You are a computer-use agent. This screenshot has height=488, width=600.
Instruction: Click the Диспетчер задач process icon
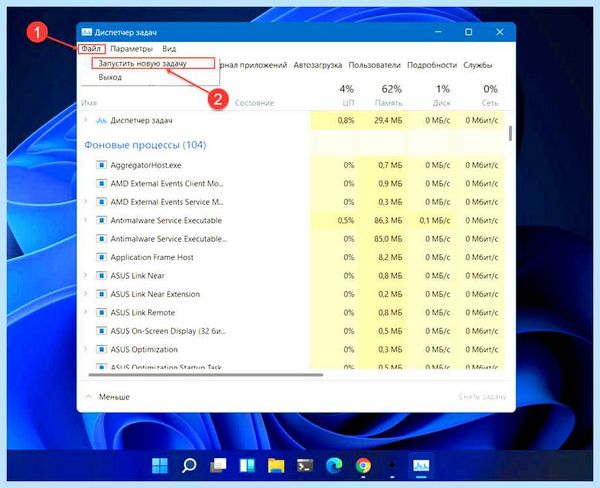point(101,121)
